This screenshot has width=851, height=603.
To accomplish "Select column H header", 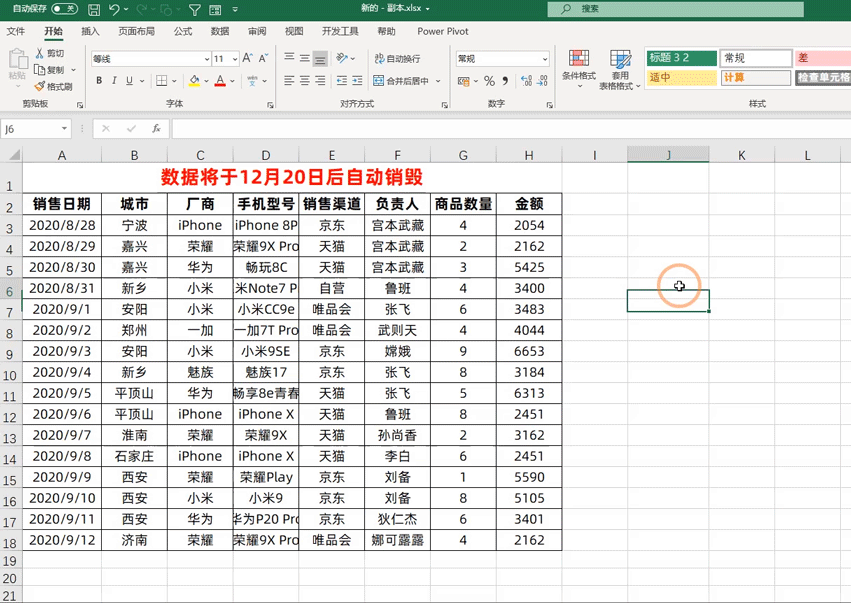I will click(x=529, y=155).
